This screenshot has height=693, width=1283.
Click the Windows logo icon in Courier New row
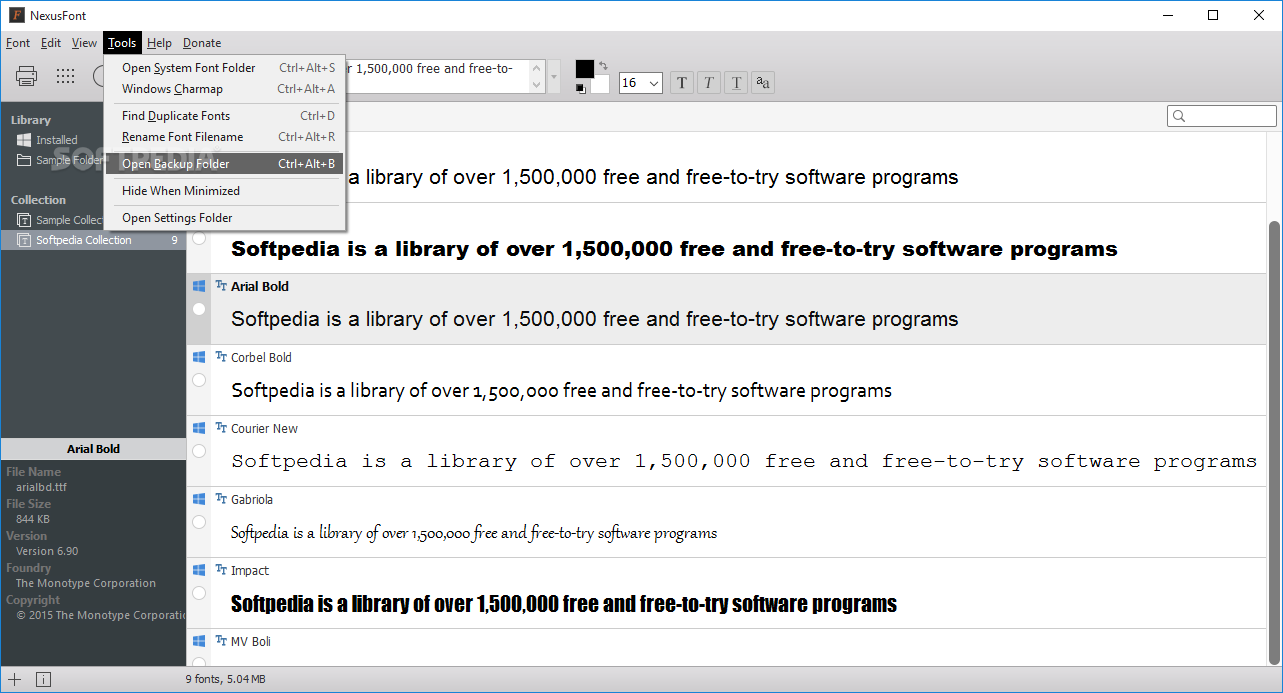pos(199,428)
